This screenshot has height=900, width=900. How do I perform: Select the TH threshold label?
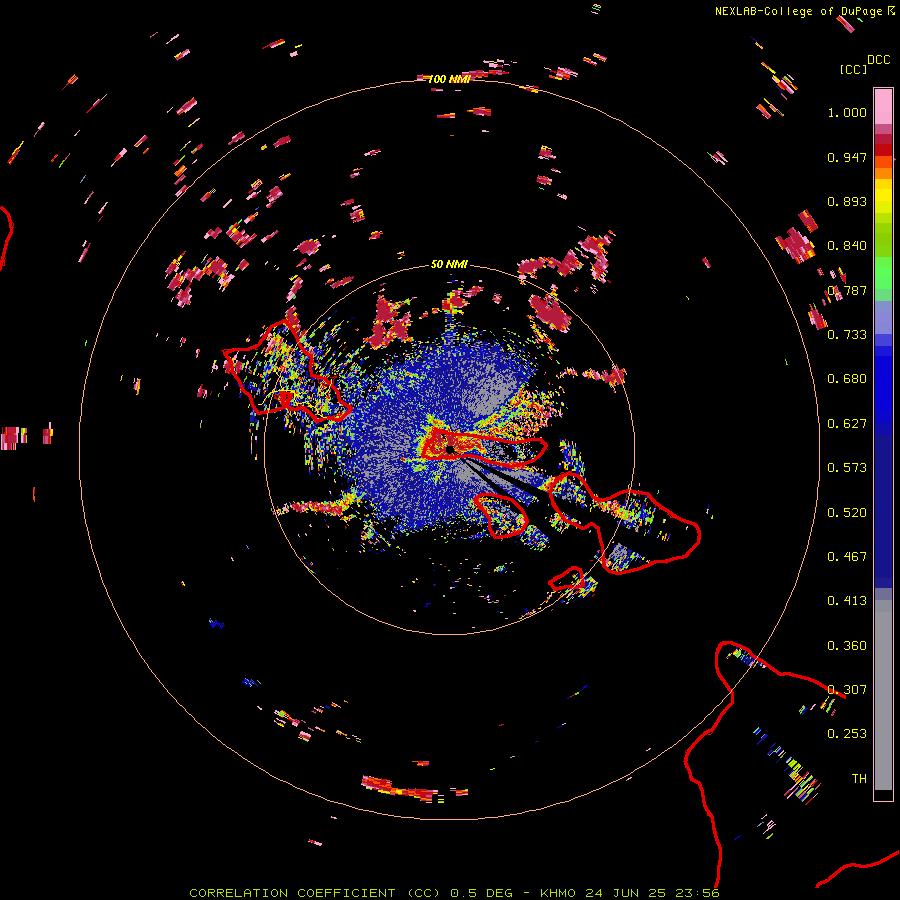859,779
